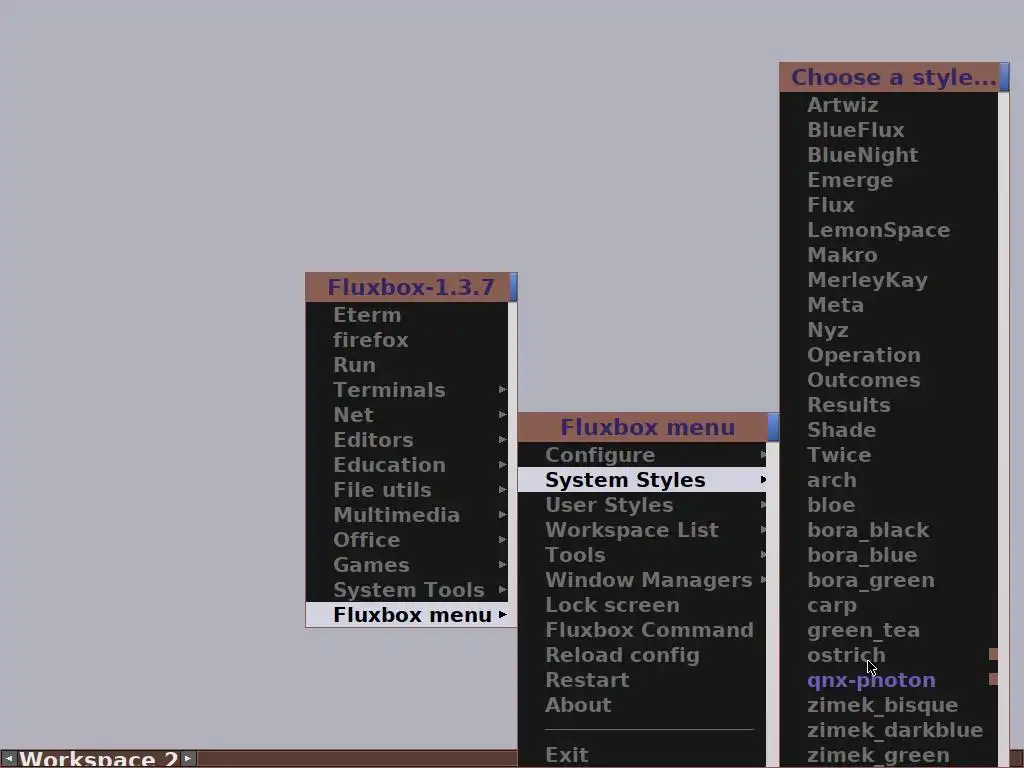Click Reload config
1024x768 pixels.
(x=642, y=655)
